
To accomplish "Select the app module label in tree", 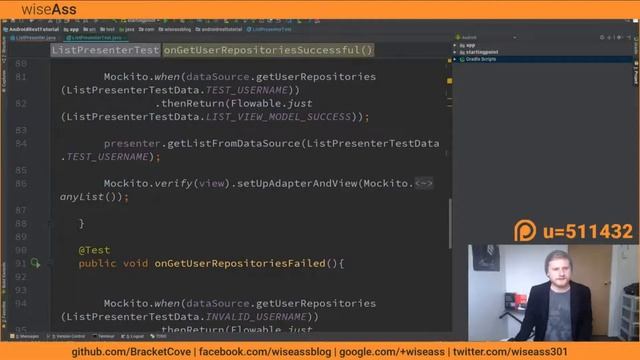I will pos(470,45).
